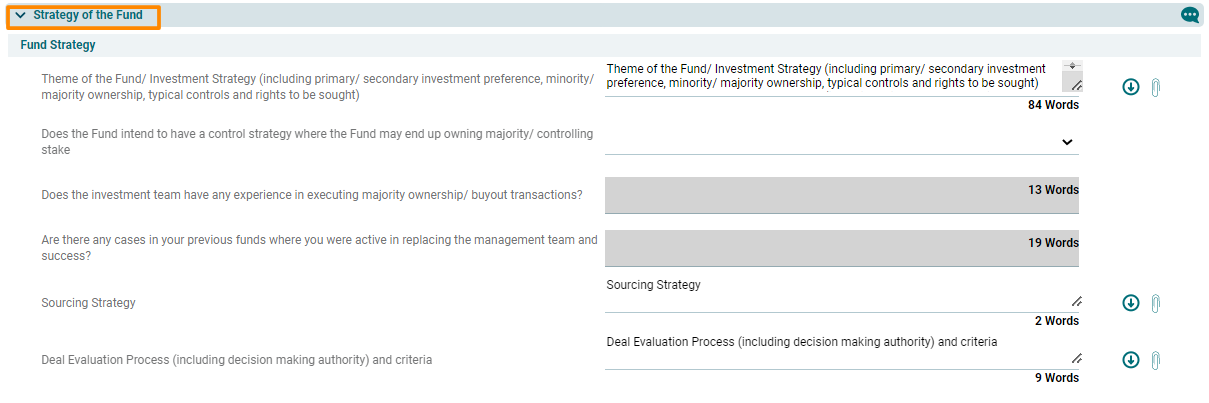Click the Fund Strategy subsection header
The height and width of the screenshot is (403, 1209).
coord(58,45)
